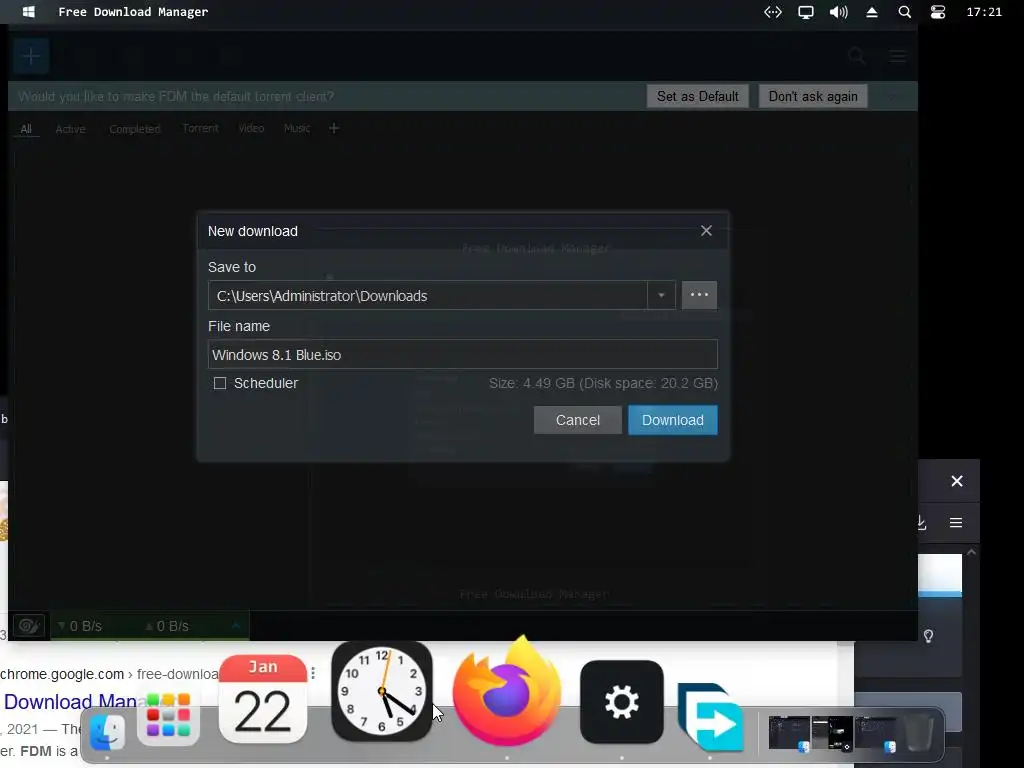Screen dimensions: 1024x768
Task: Add new download with plus button
Action: [x=31, y=56]
